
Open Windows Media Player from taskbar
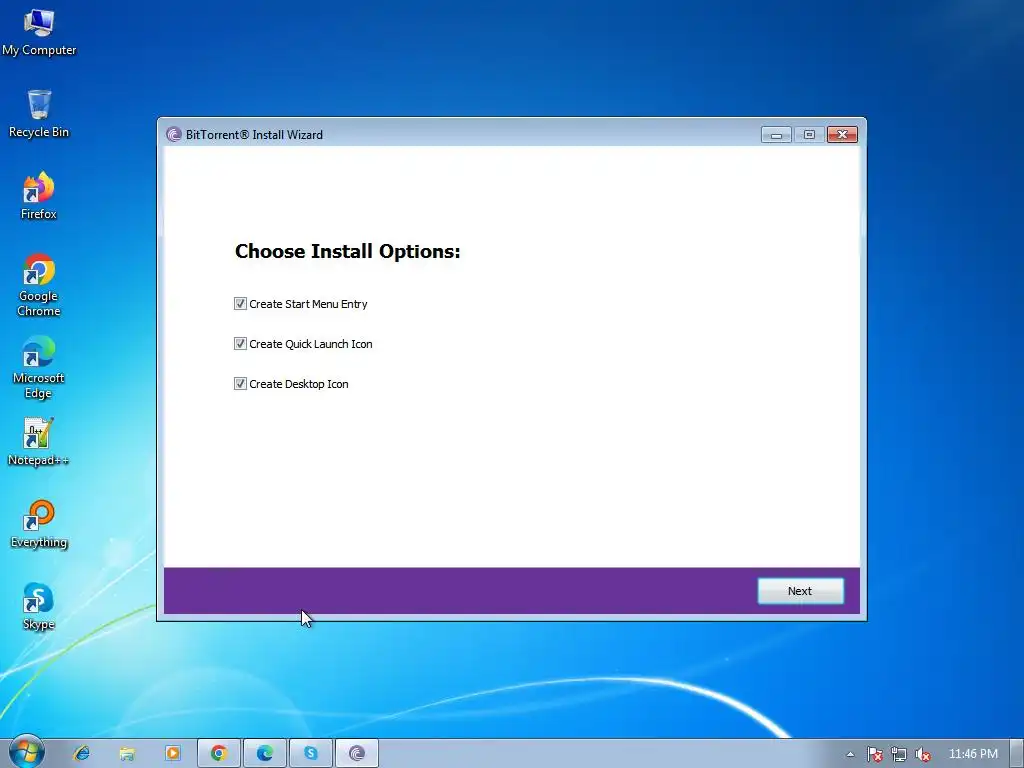tap(173, 753)
